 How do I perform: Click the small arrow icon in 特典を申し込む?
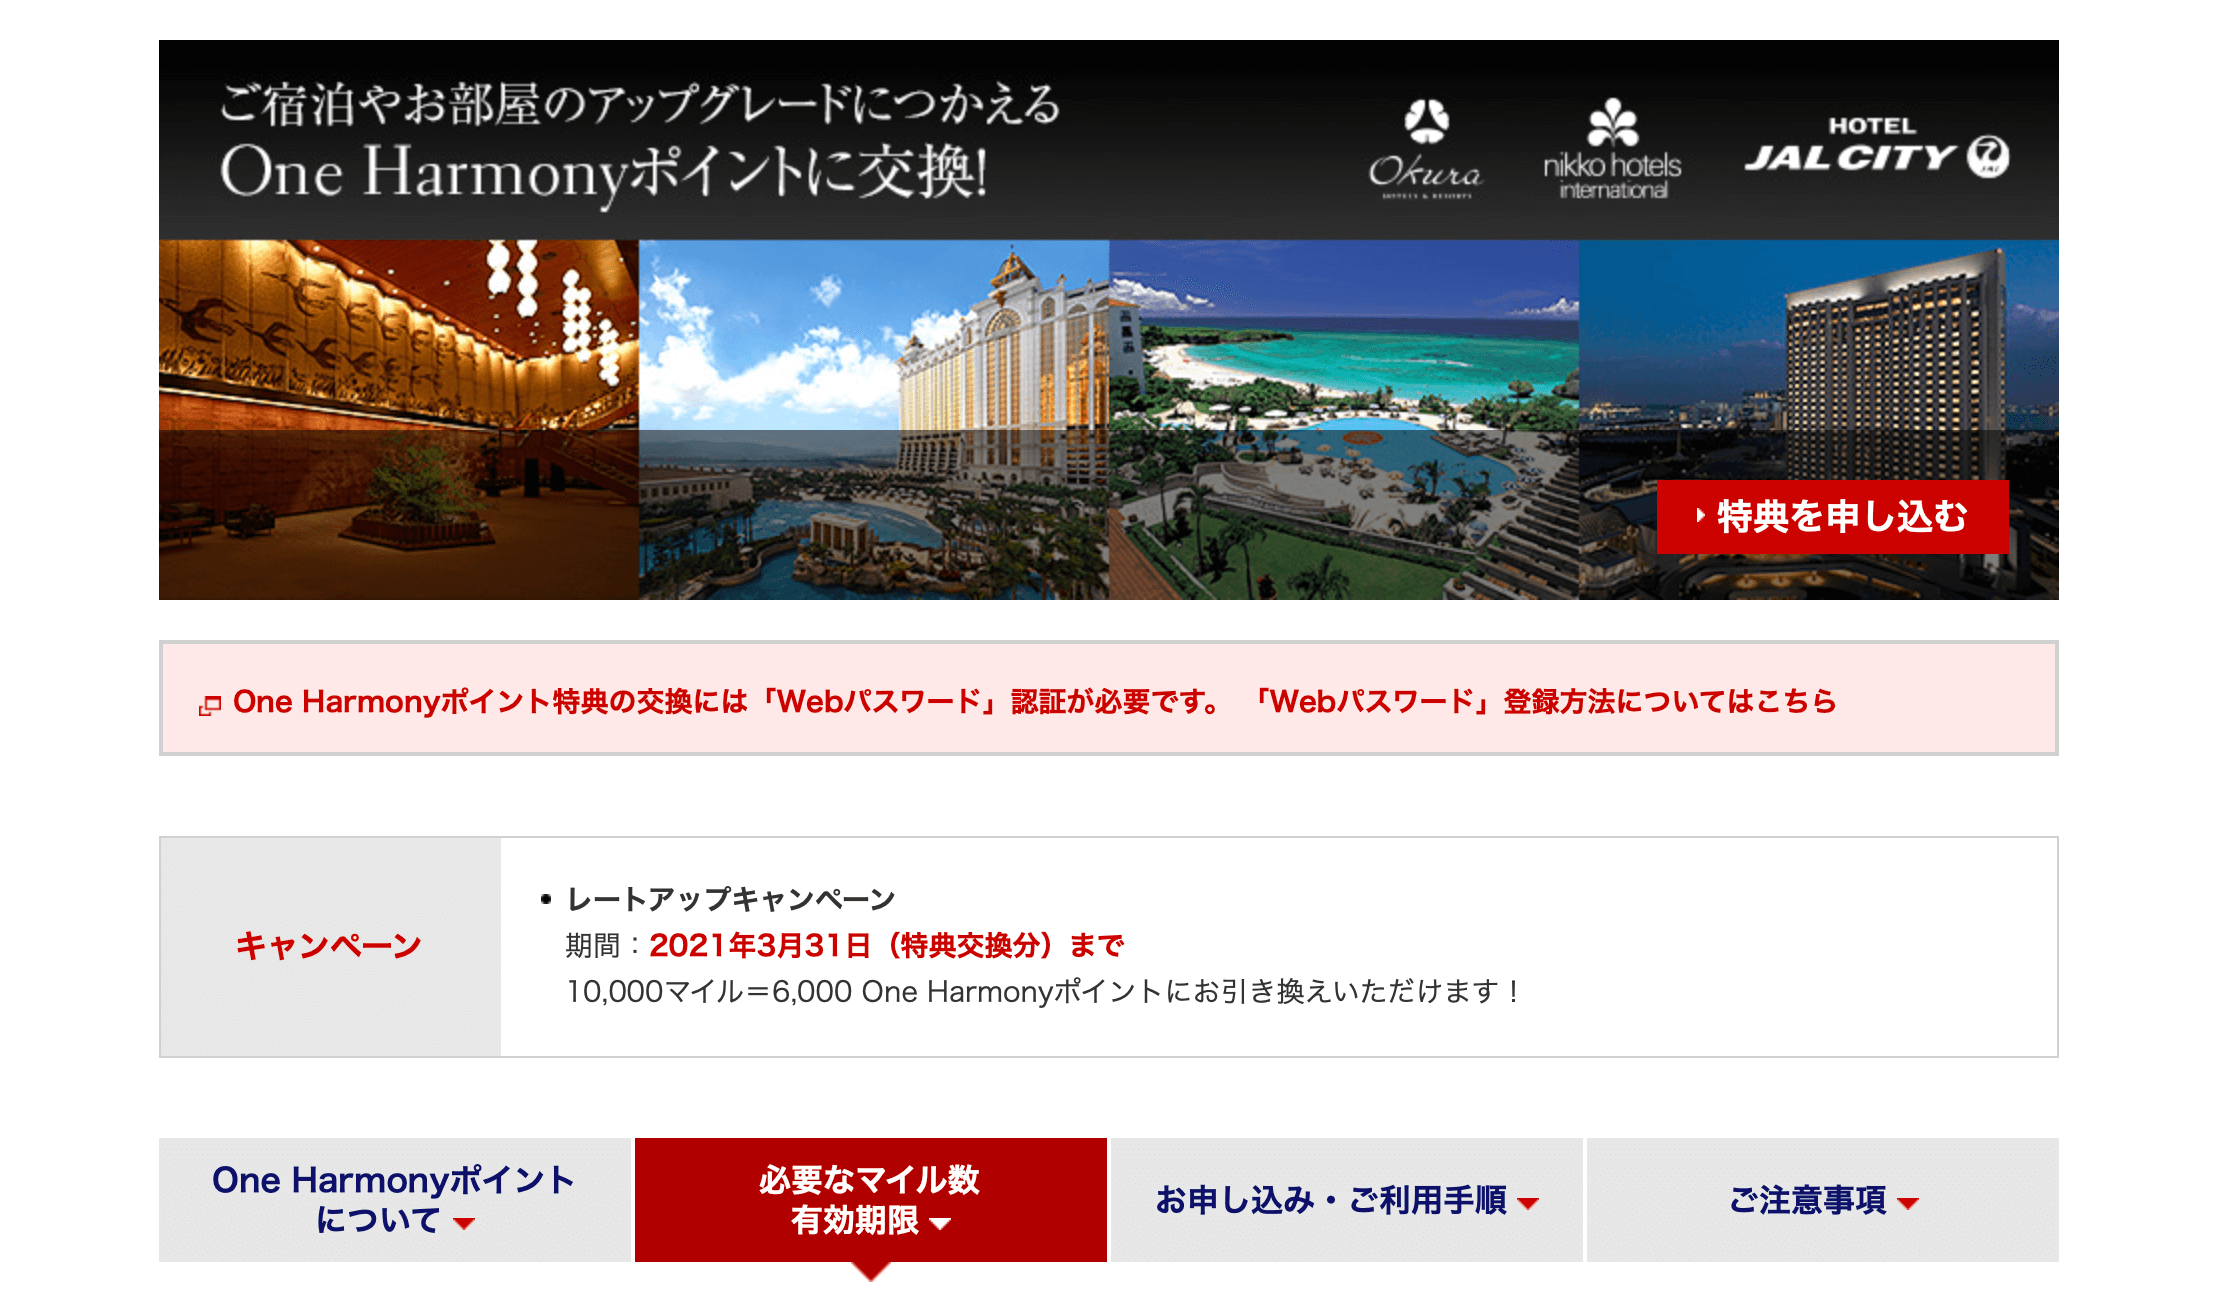click(x=1700, y=516)
